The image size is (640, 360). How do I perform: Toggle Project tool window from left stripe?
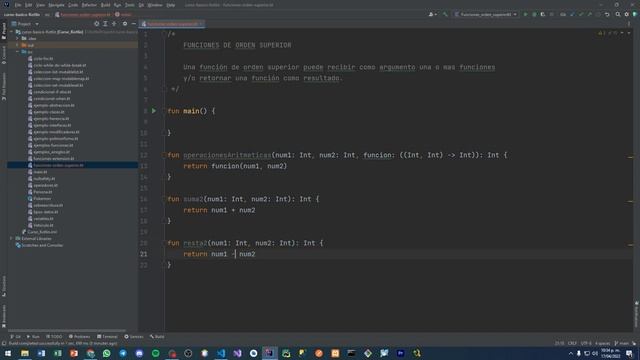[x=4, y=31]
